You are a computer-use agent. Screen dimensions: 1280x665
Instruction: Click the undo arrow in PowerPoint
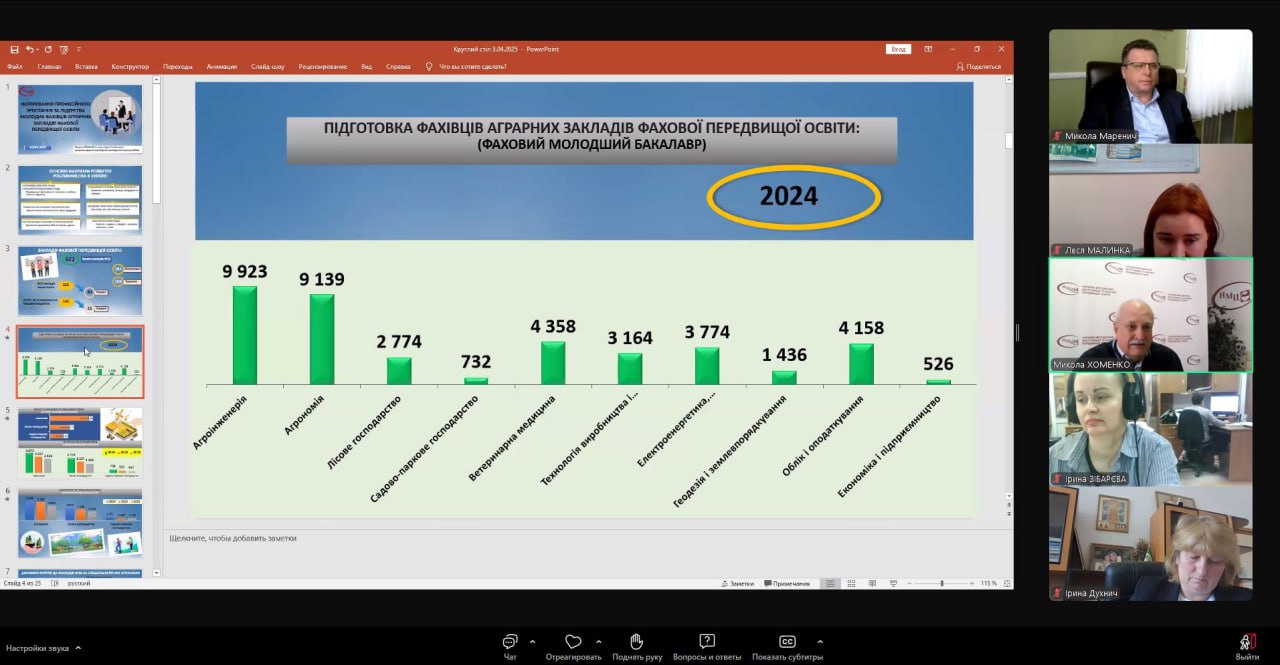[31, 49]
